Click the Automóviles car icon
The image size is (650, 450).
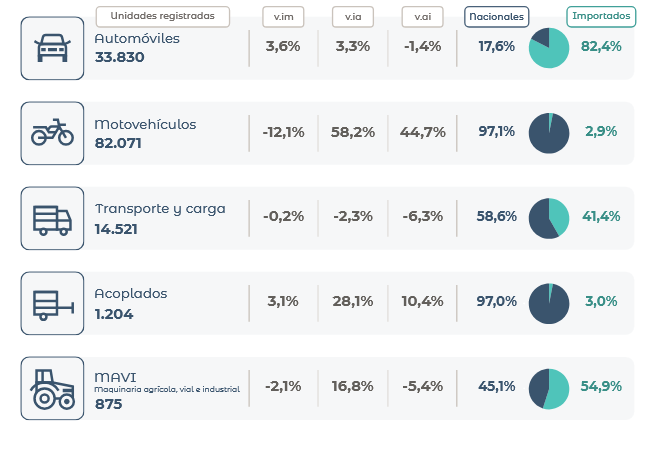(x=52, y=48)
